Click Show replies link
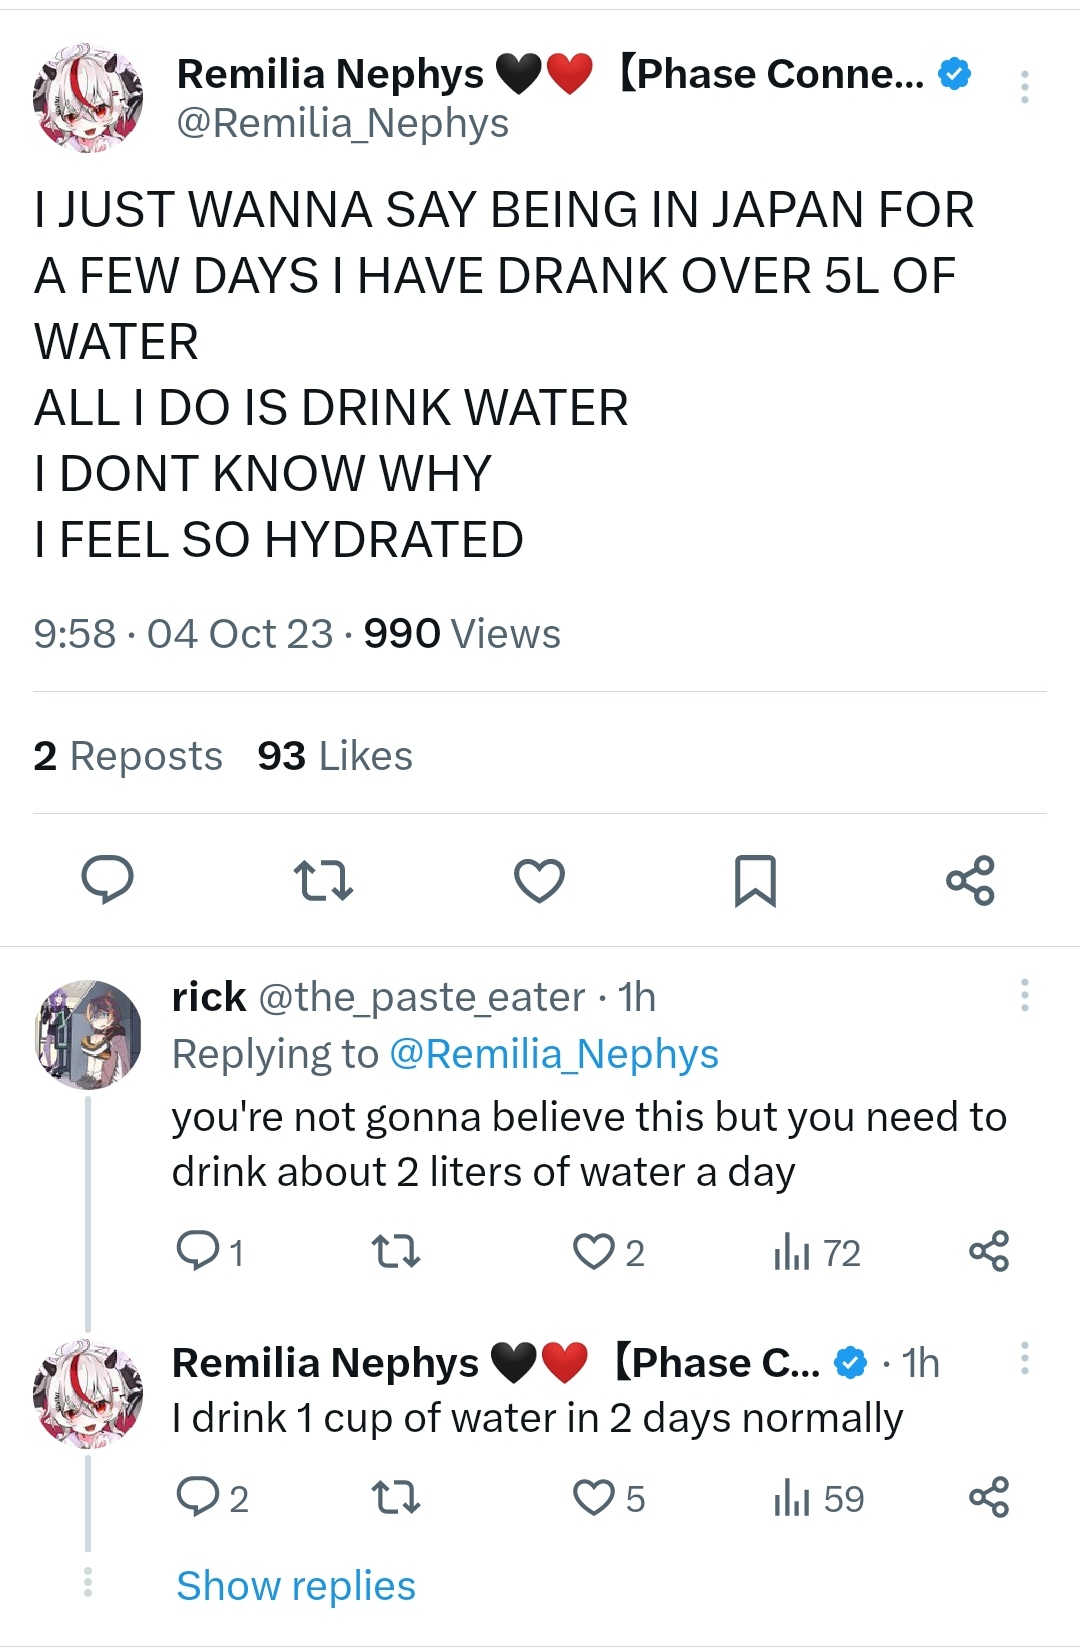The width and height of the screenshot is (1080, 1649). [x=296, y=1585]
